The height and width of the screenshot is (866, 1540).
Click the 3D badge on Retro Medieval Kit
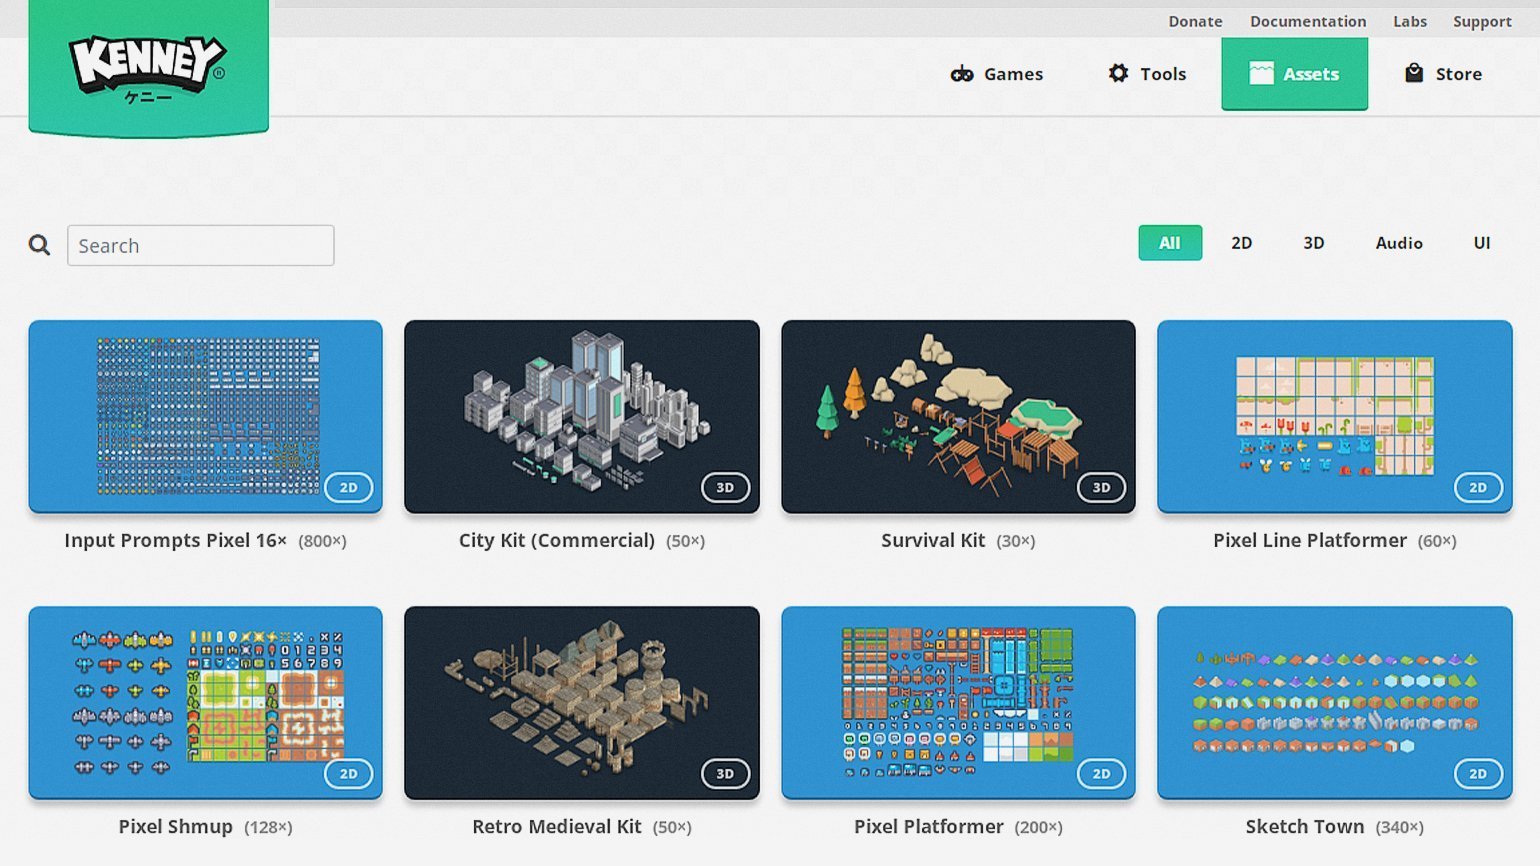coord(725,774)
